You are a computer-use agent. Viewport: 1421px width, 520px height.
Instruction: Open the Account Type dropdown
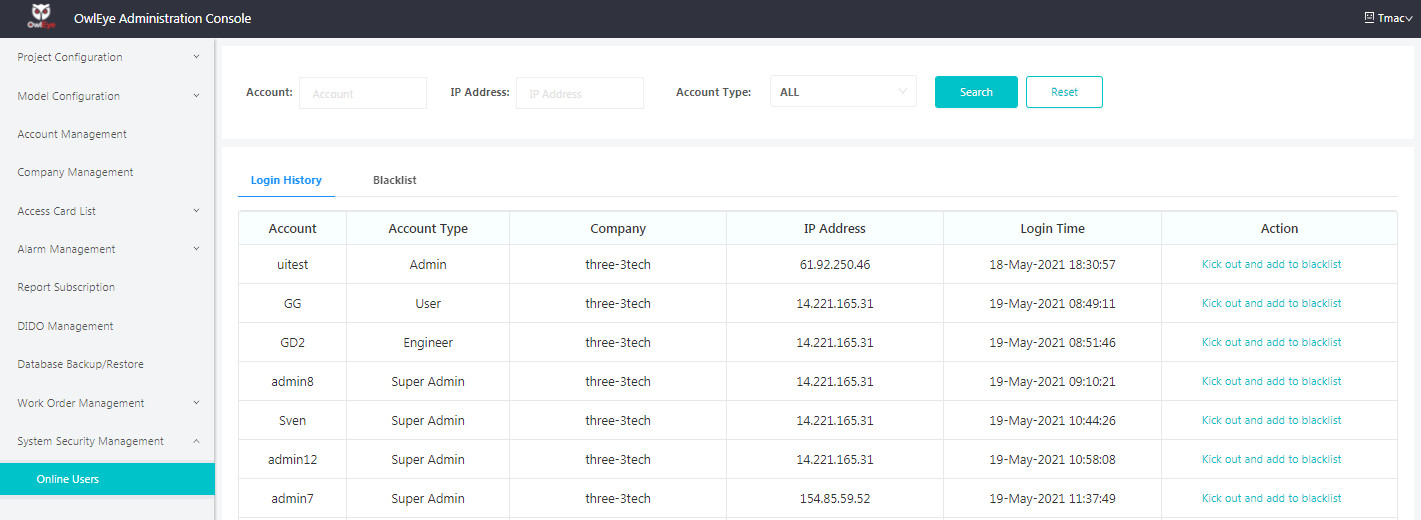842,92
